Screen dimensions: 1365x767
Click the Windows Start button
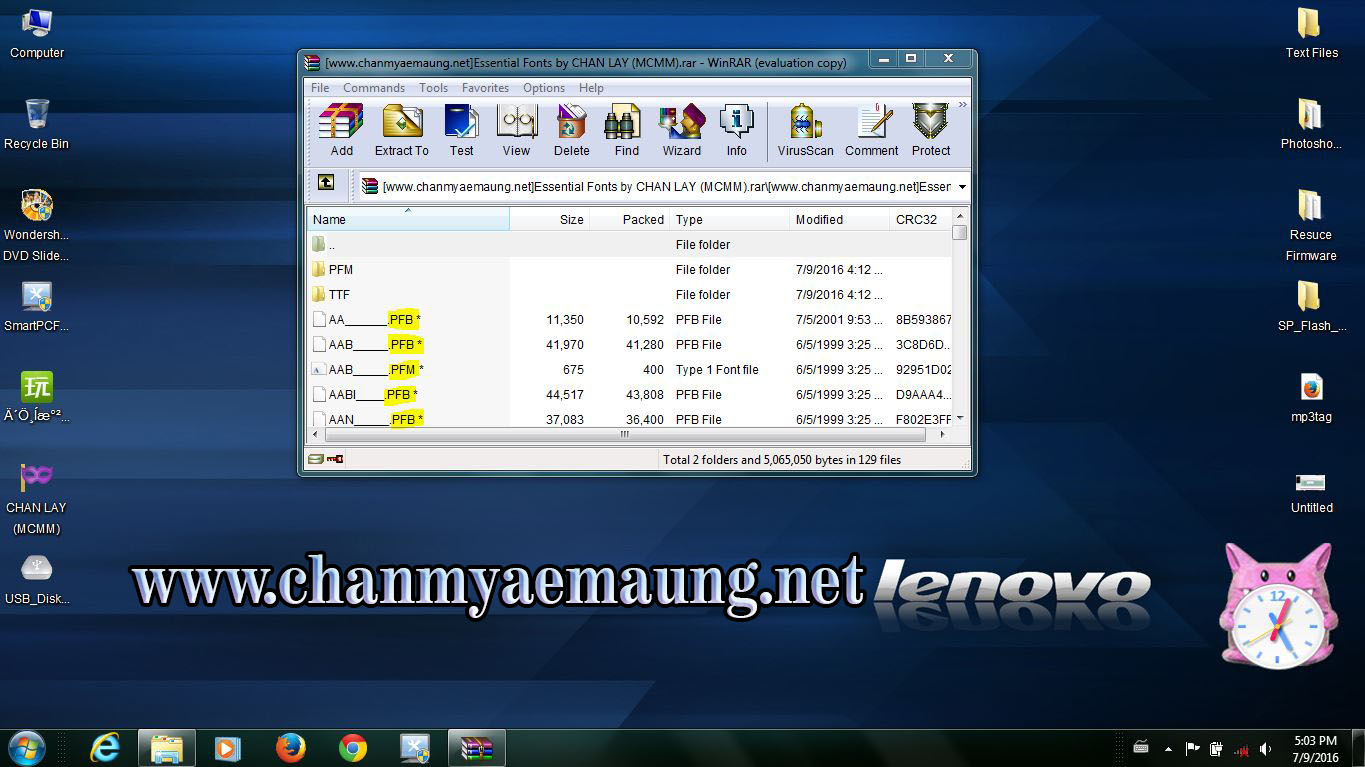click(x=27, y=747)
